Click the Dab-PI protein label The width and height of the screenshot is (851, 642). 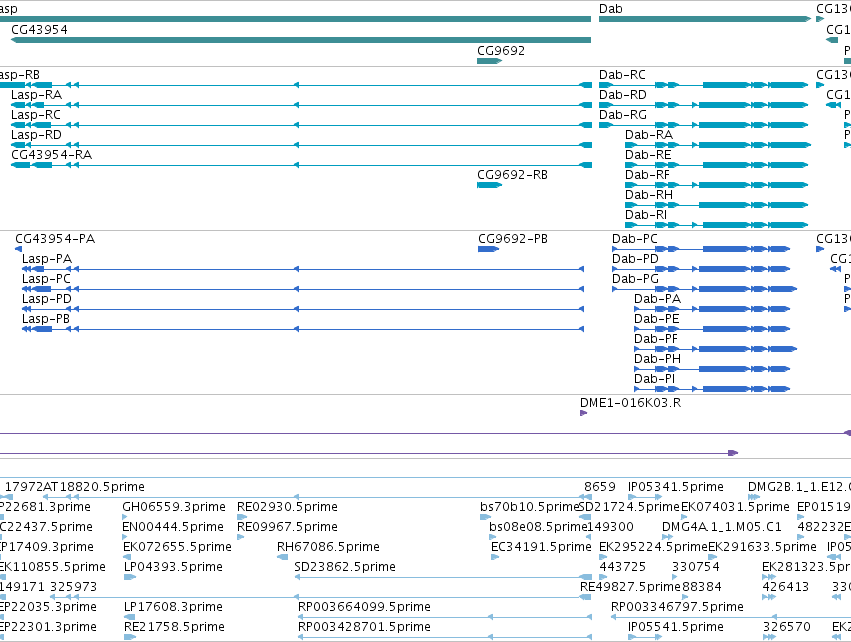tap(655, 380)
